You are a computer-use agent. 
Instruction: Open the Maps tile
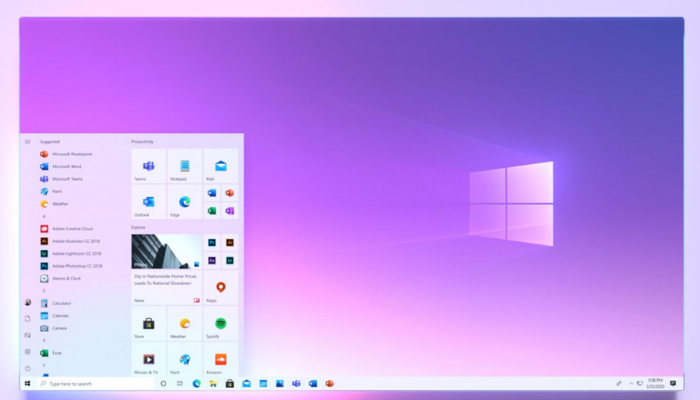tap(221, 288)
